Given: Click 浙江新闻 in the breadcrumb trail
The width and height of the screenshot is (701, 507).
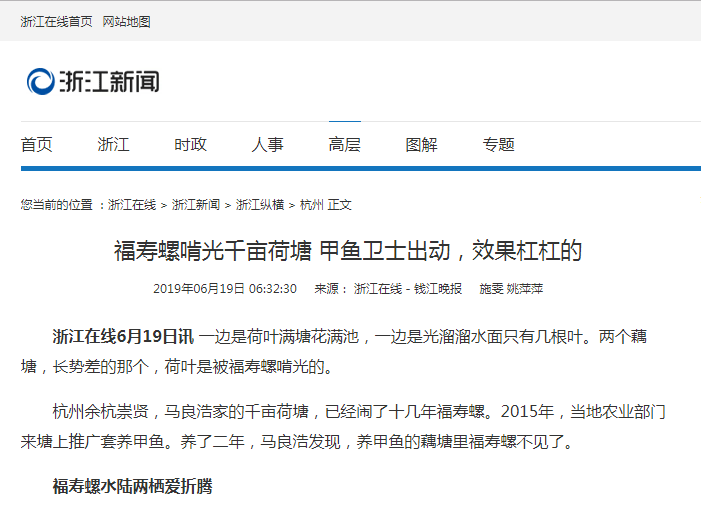Looking at the screenshot, I should (196, 205).
